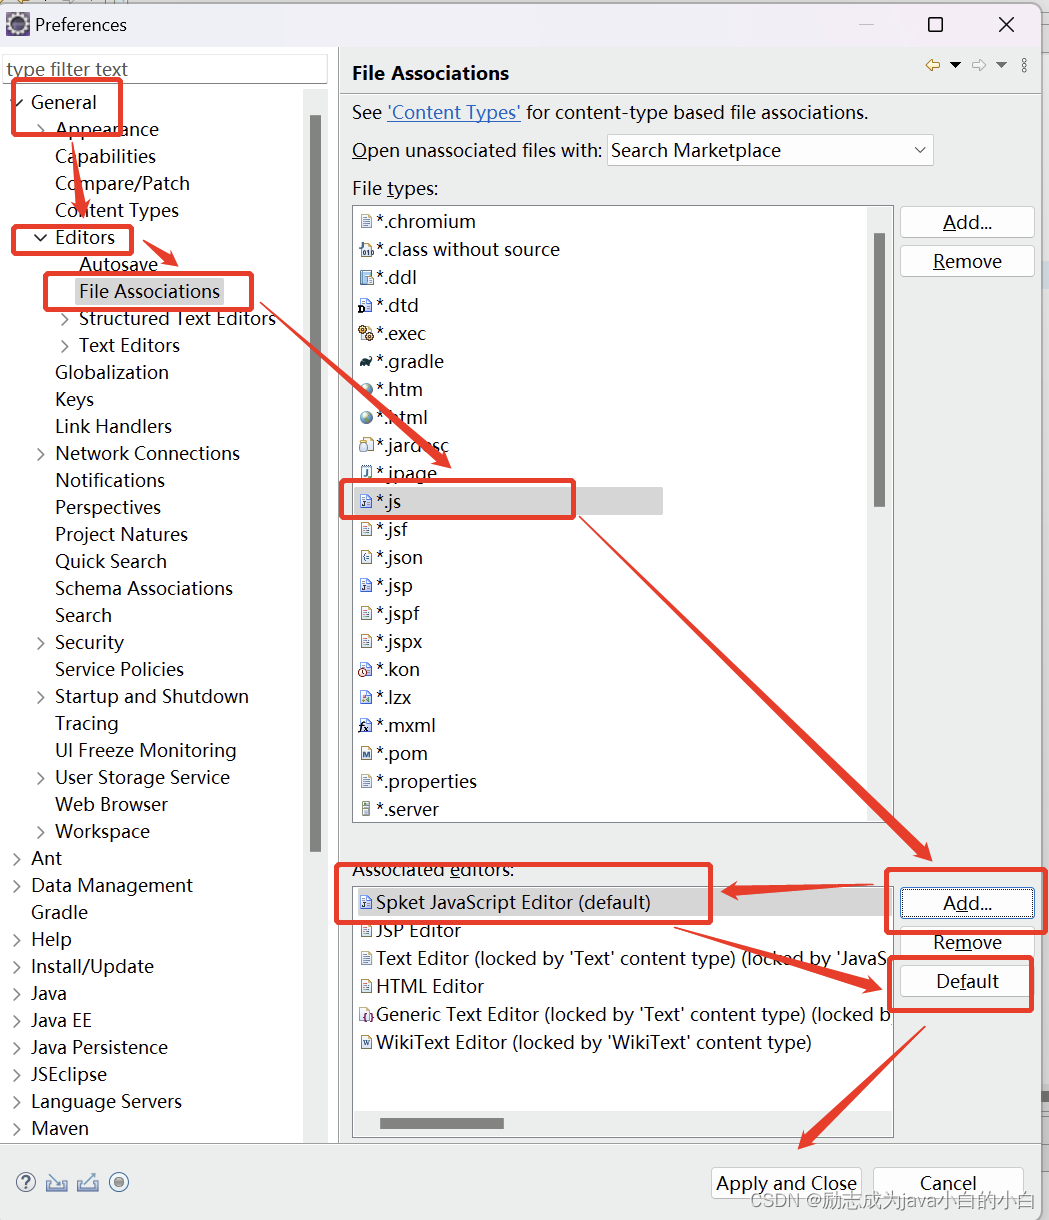Click the Cancel button

pyautogui.click(x=948, y=1183)
